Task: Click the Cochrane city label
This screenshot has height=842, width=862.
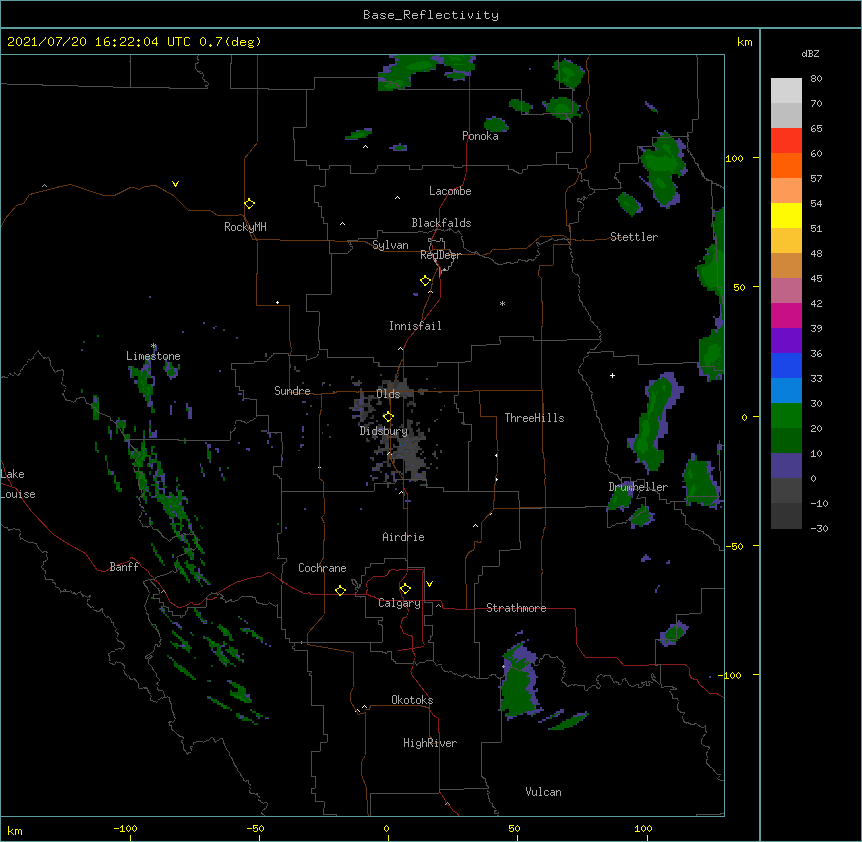Action: (322, 568)
